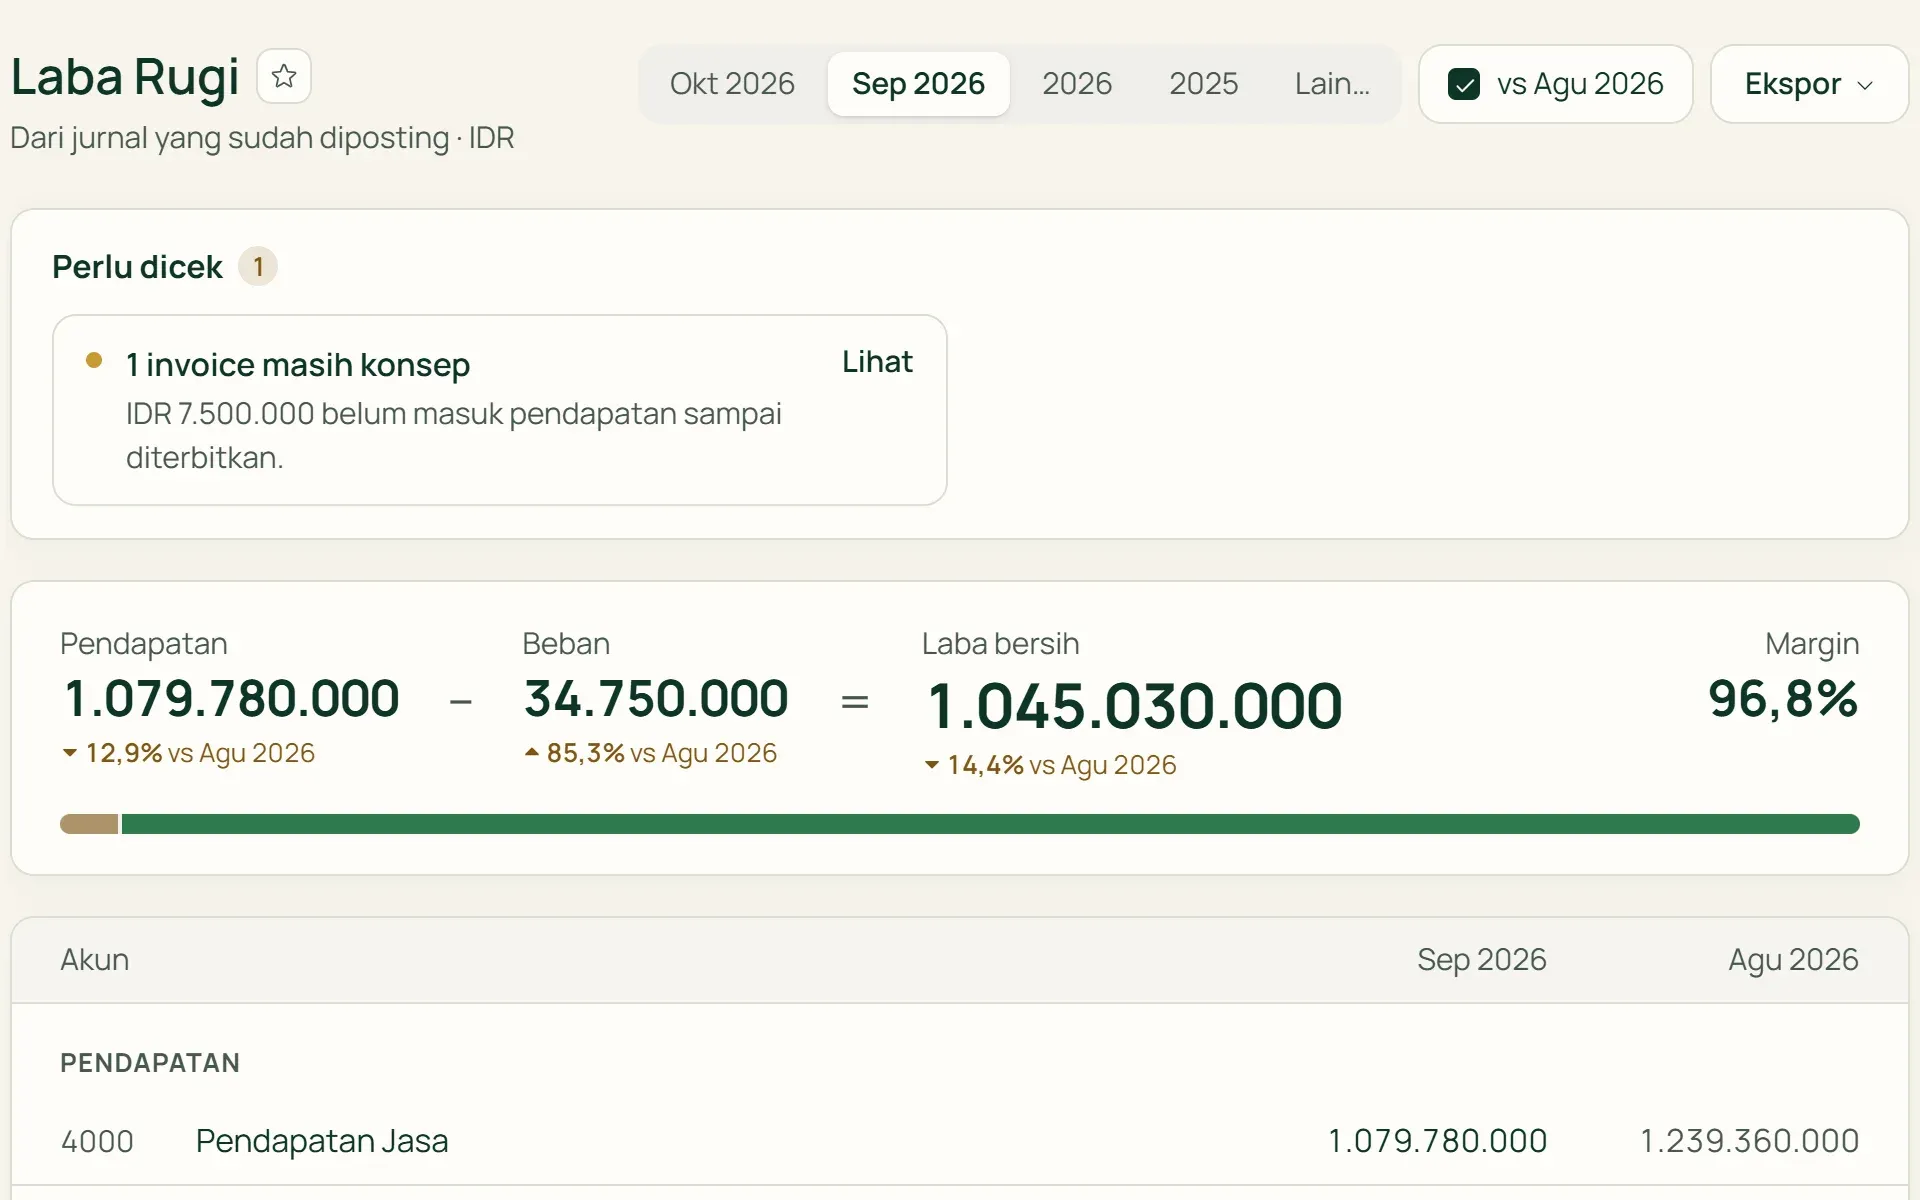
Task: Click the Agu 2026 table column header
Action: click(1793, 960)
